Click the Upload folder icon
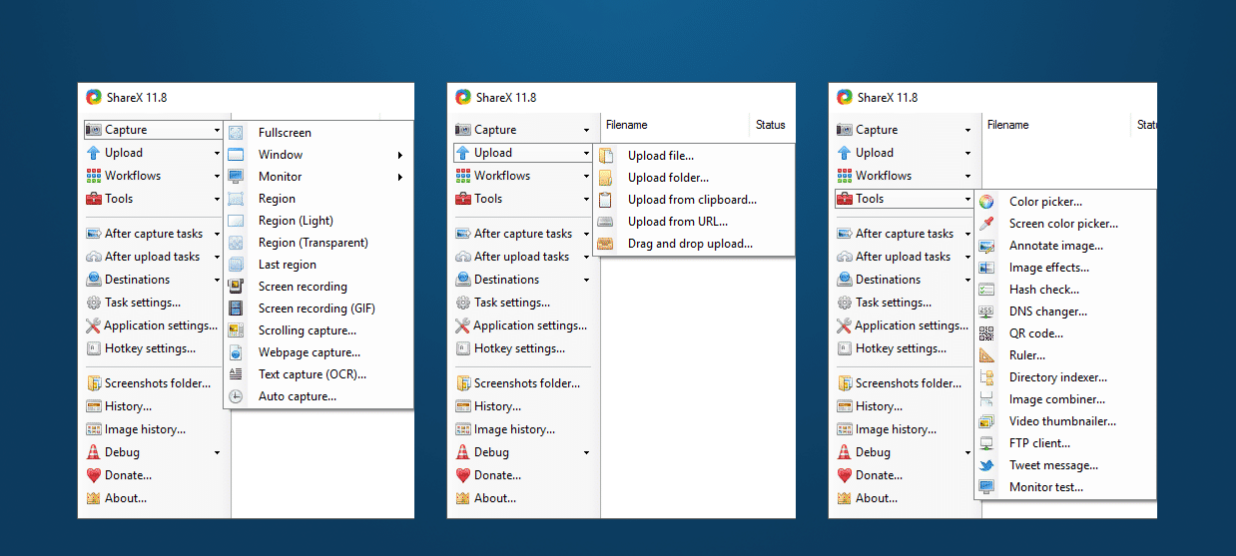Screen dimensions: 1236x556 (x=606, y=177)
